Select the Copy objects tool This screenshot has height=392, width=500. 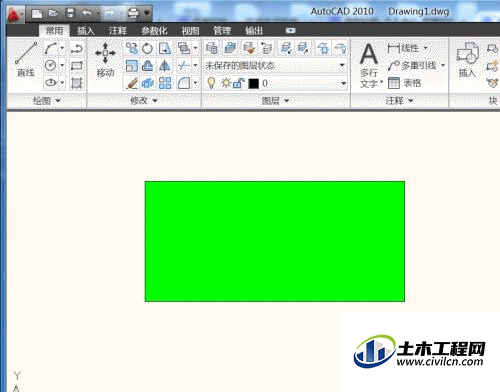132,48
